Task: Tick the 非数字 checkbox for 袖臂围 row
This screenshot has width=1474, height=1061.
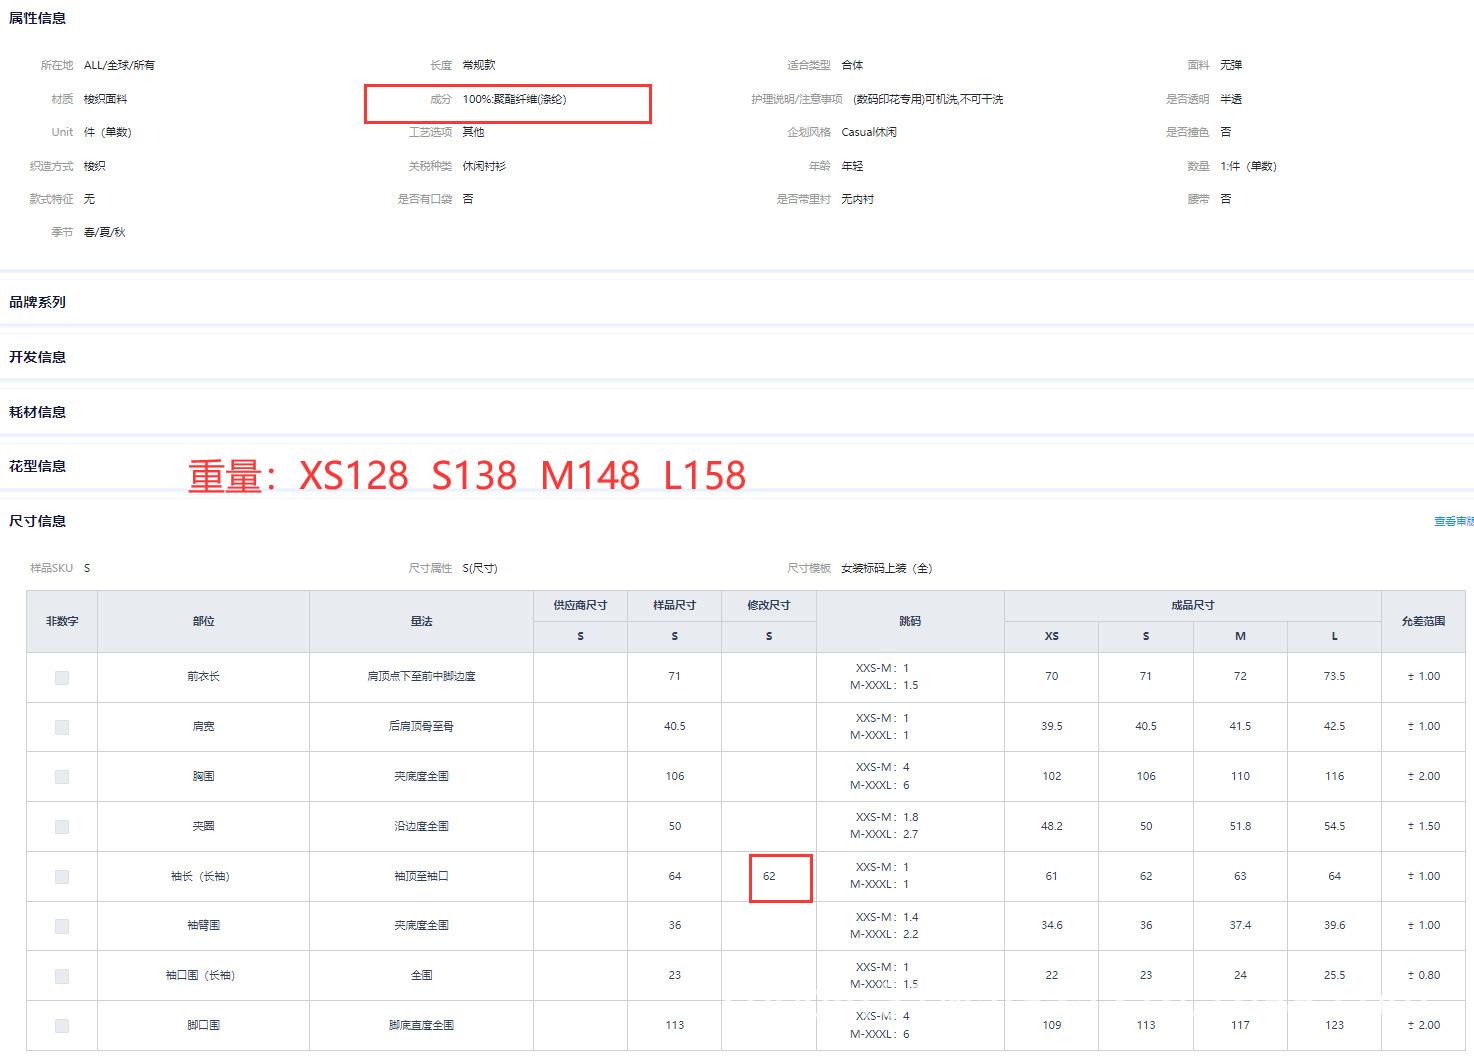Action: 62,926
